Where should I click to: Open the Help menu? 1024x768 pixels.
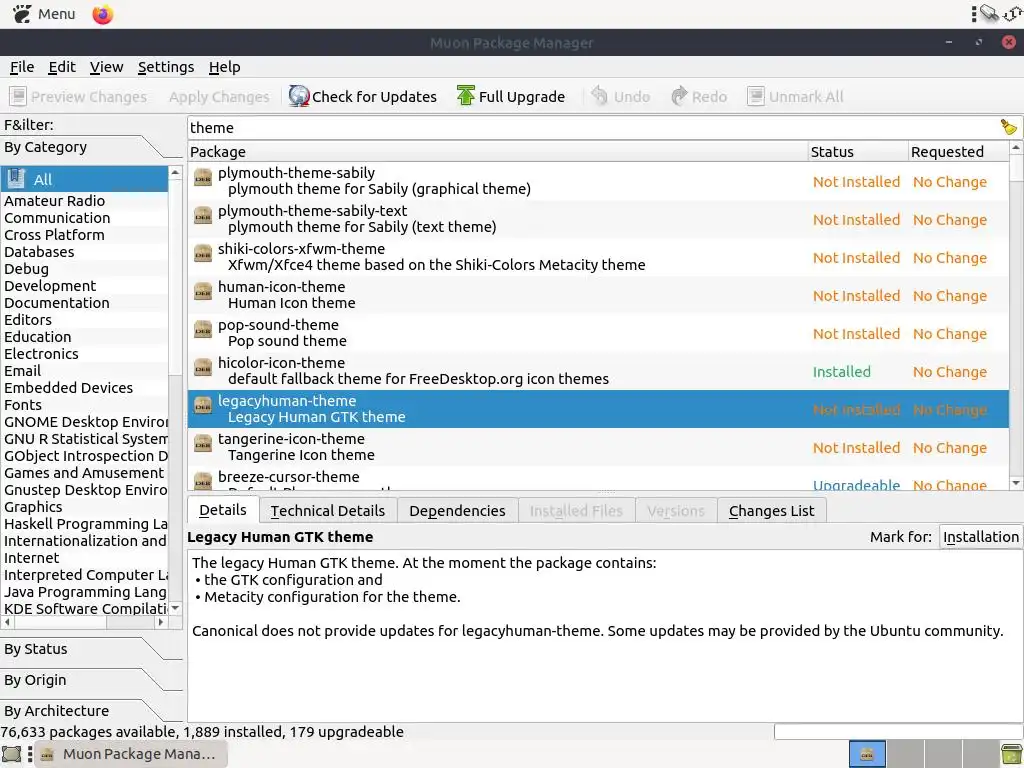(x=225, y=67)
